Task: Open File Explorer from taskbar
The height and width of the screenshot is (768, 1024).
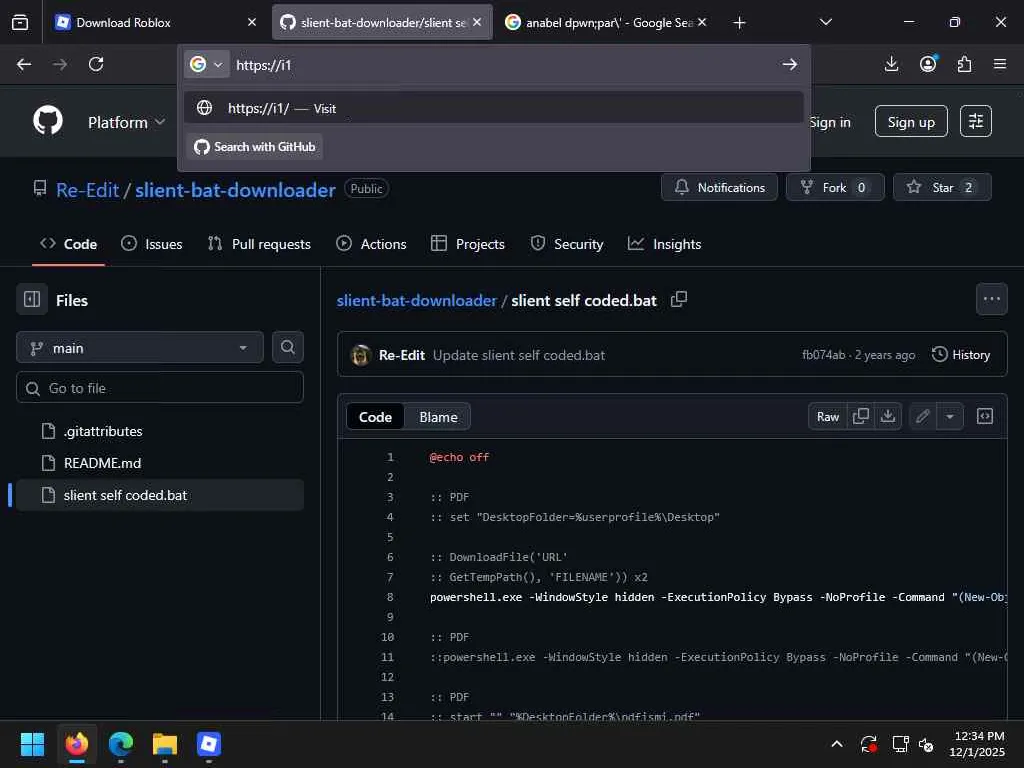Action: [165, 744]
